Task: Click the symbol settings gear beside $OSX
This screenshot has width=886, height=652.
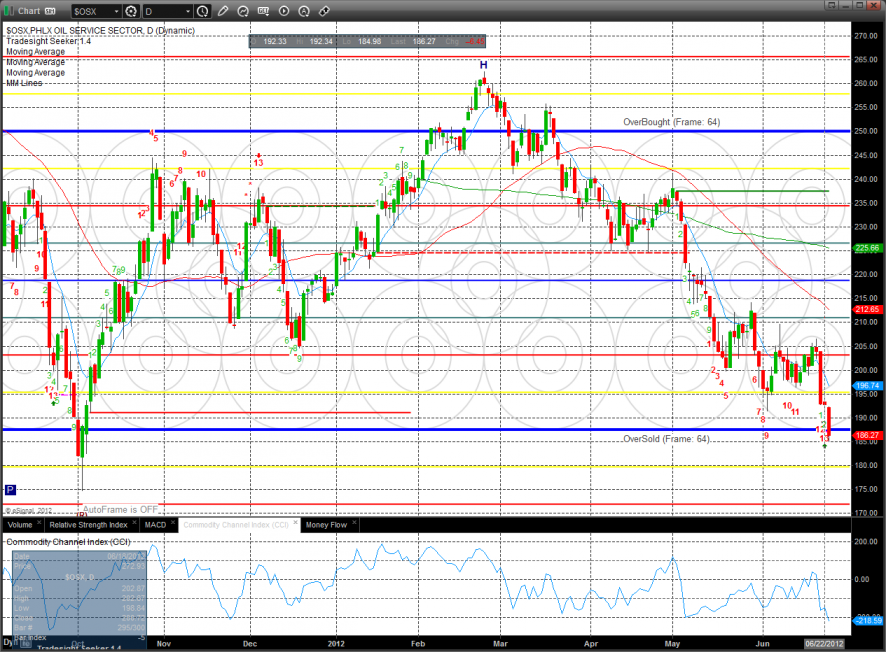Action: click(132, 11)
